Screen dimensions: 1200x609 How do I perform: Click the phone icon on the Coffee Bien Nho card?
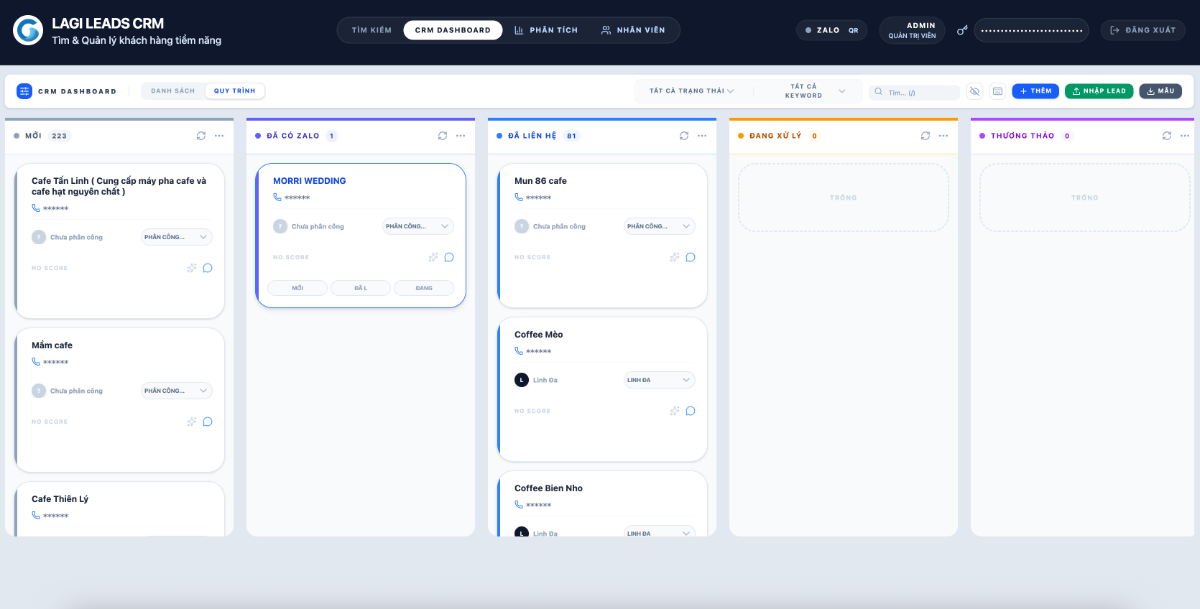click(519, 505)
